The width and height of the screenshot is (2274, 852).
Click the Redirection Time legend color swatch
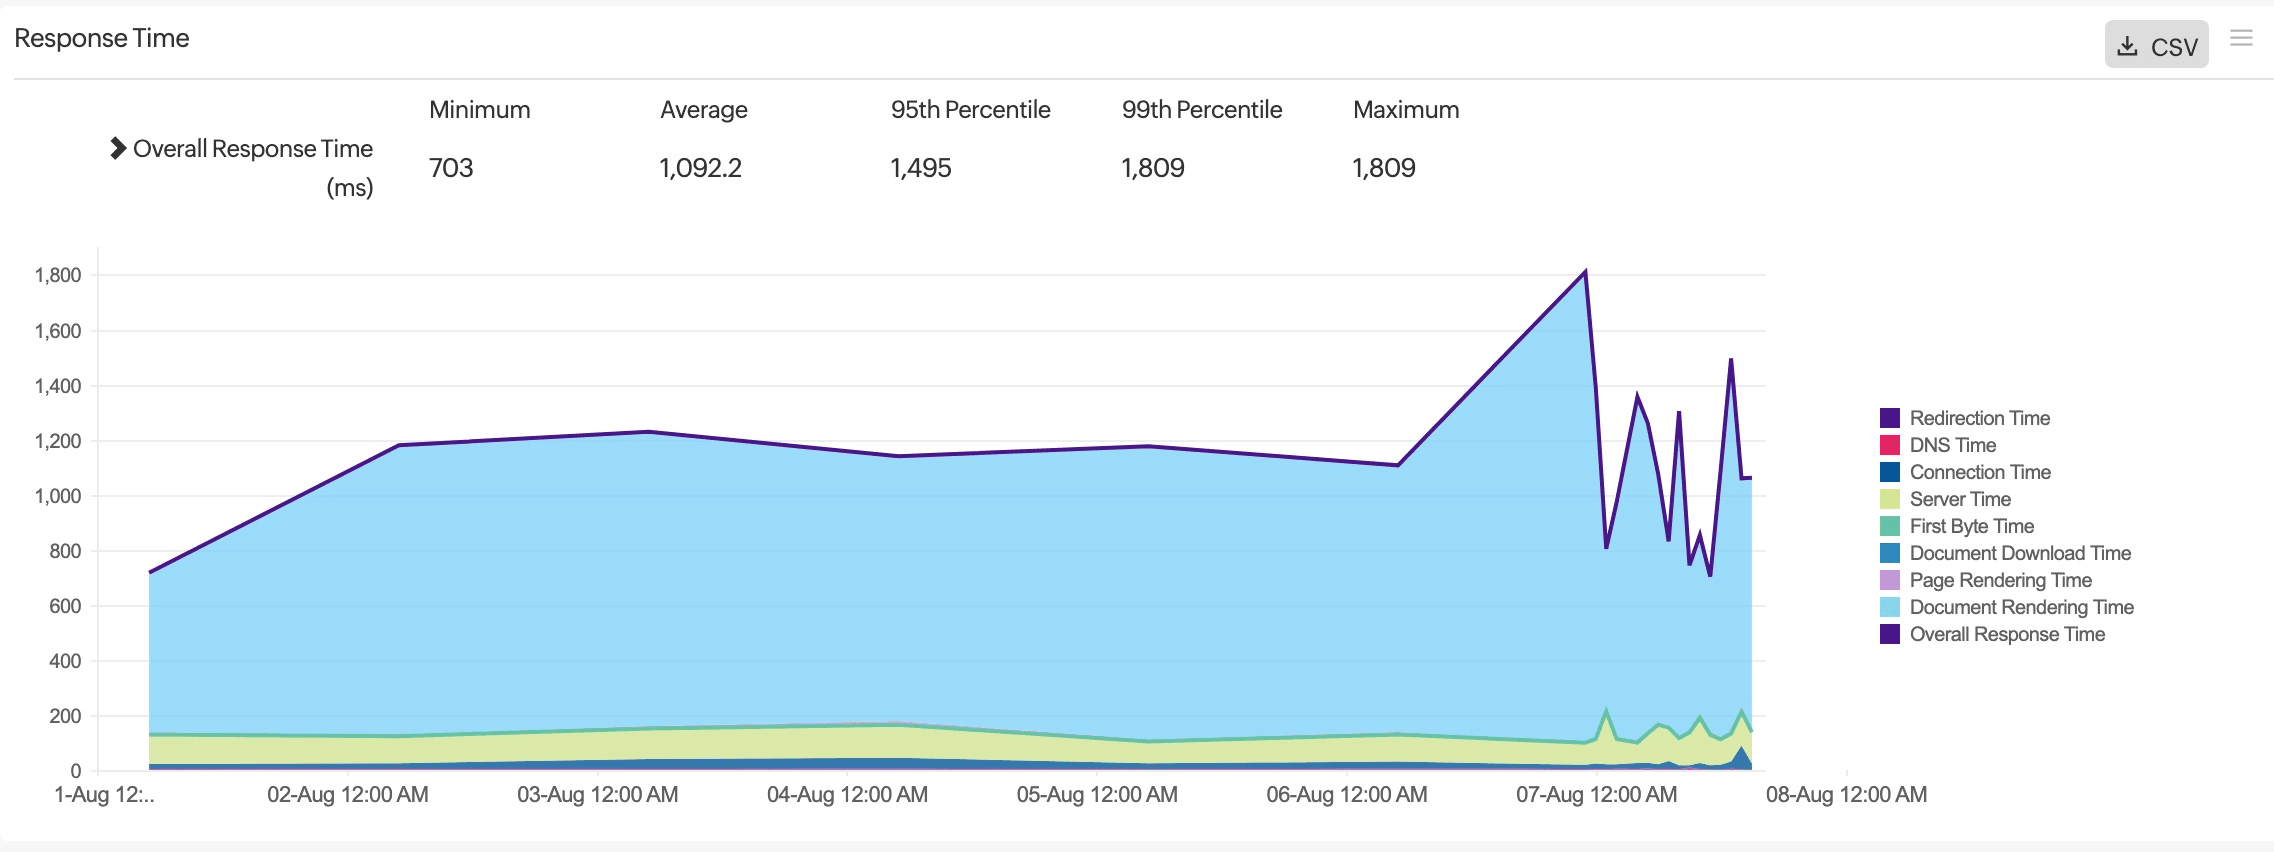pyautogui.click(x=1889, y=418)
